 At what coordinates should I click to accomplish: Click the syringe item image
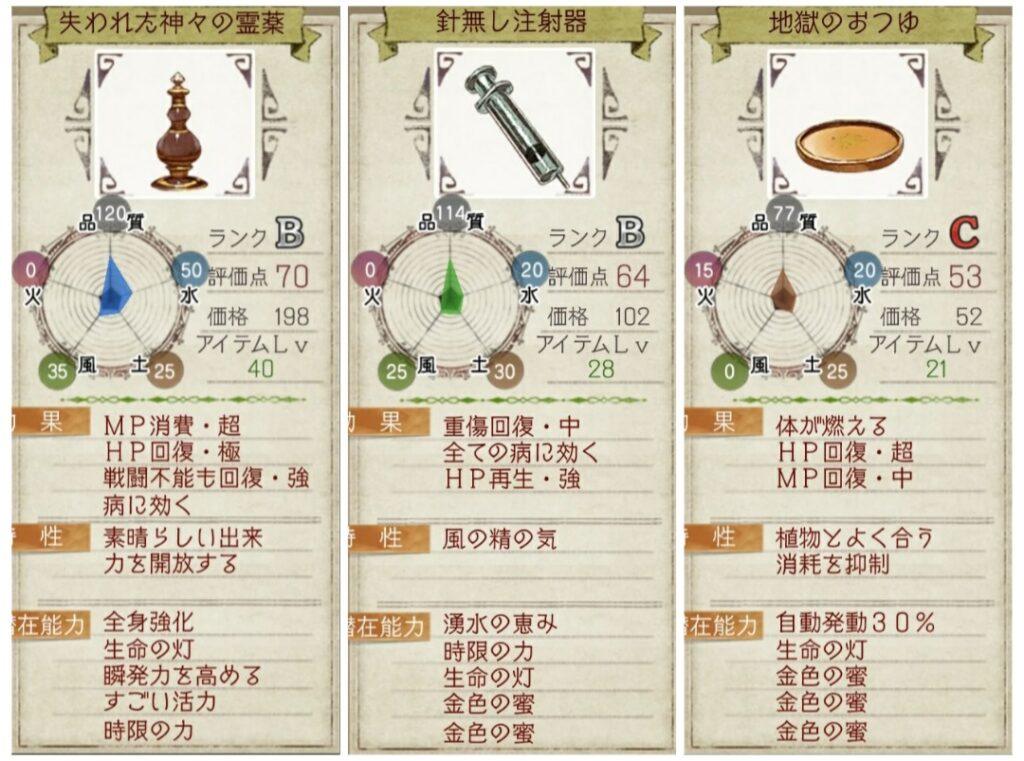[517, 125]
